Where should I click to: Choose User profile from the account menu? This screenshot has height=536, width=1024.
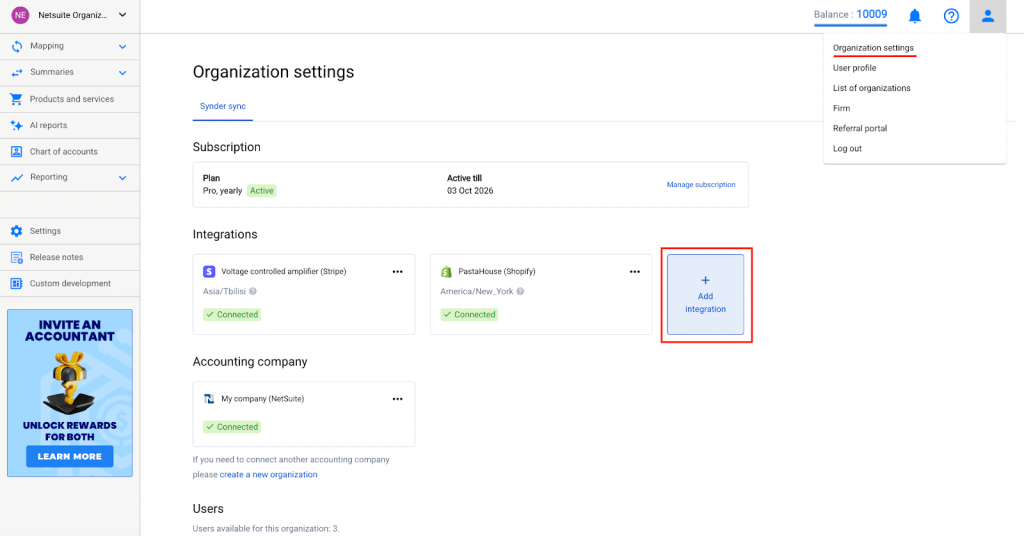[854, 68]
